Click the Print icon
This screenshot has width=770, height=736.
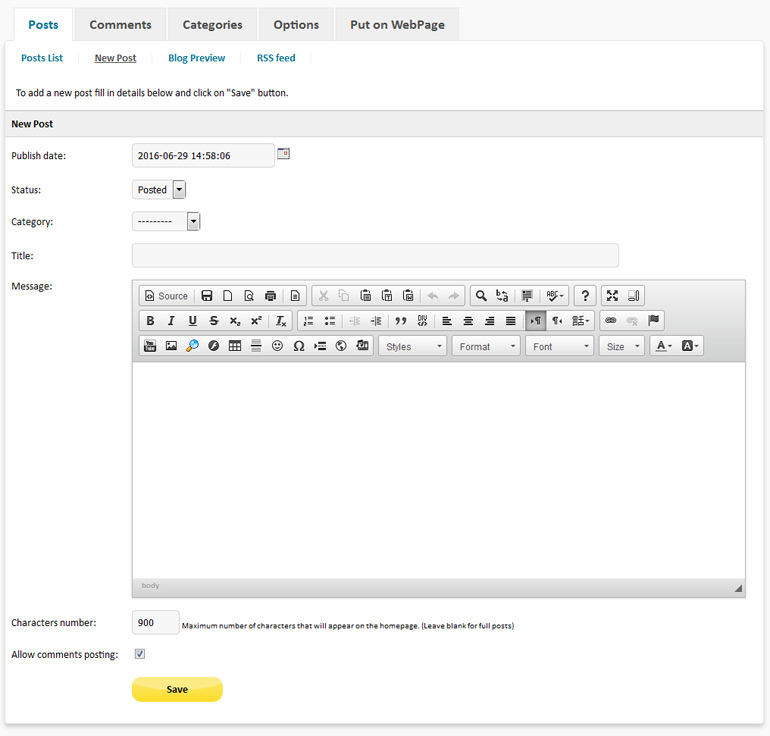[x=270, y=296]
